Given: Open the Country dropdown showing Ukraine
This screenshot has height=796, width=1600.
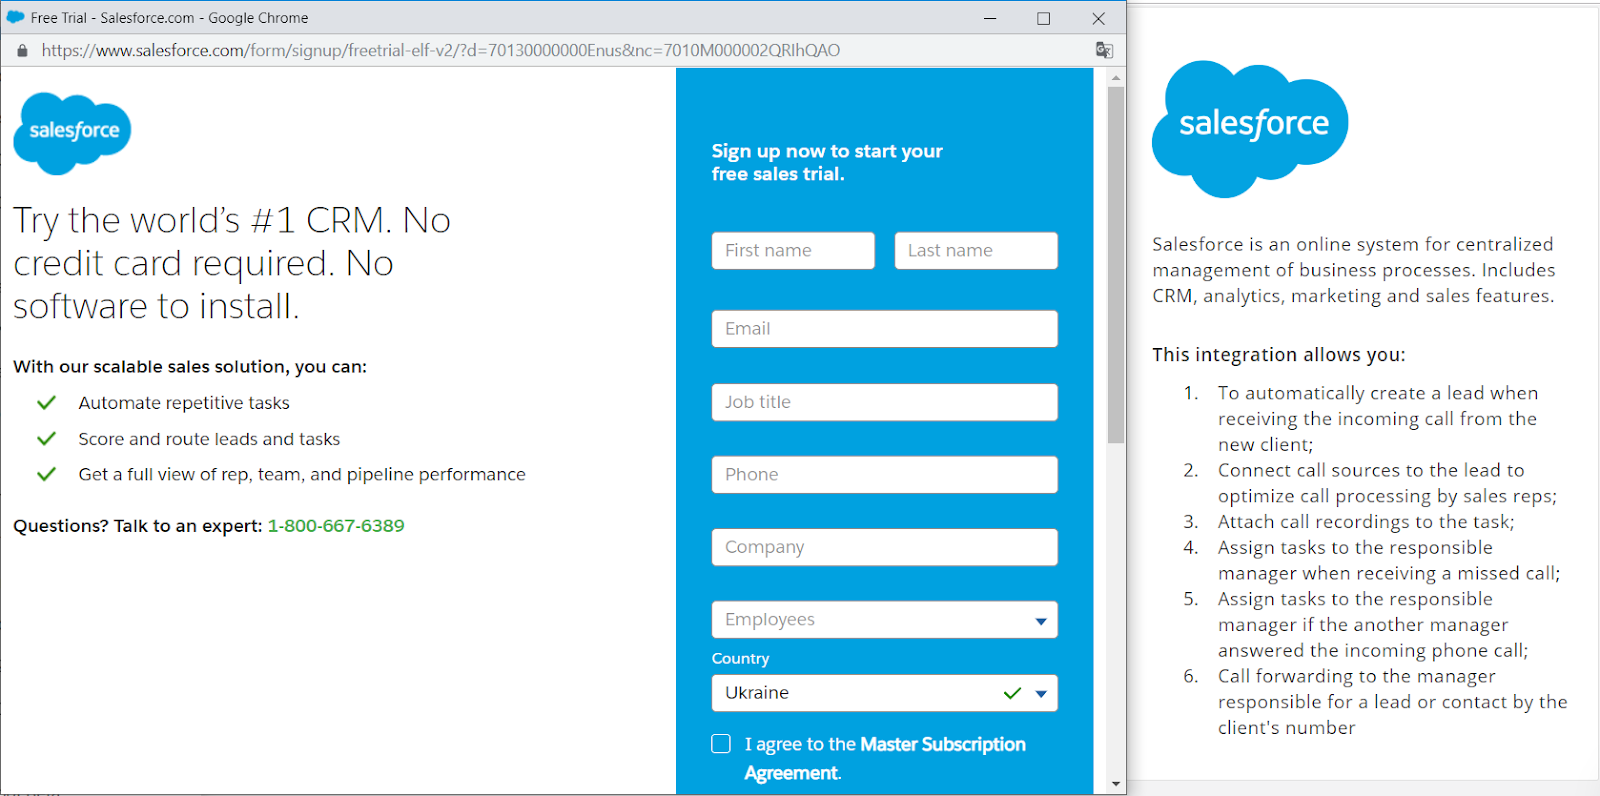Looking at the screenshot, I should coord(885,693).
